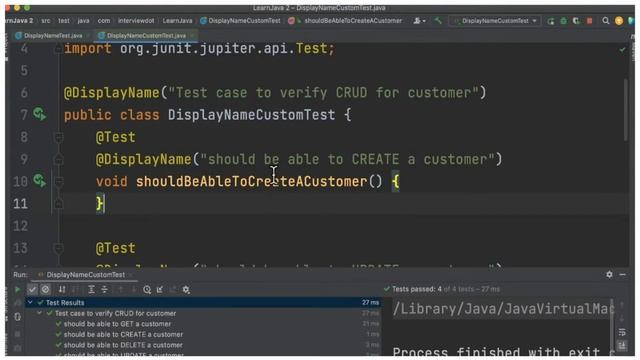Run class gutter icon at line 7
Image resolution: width=640 pixels, height=360 pixels.
coord(40,114)
